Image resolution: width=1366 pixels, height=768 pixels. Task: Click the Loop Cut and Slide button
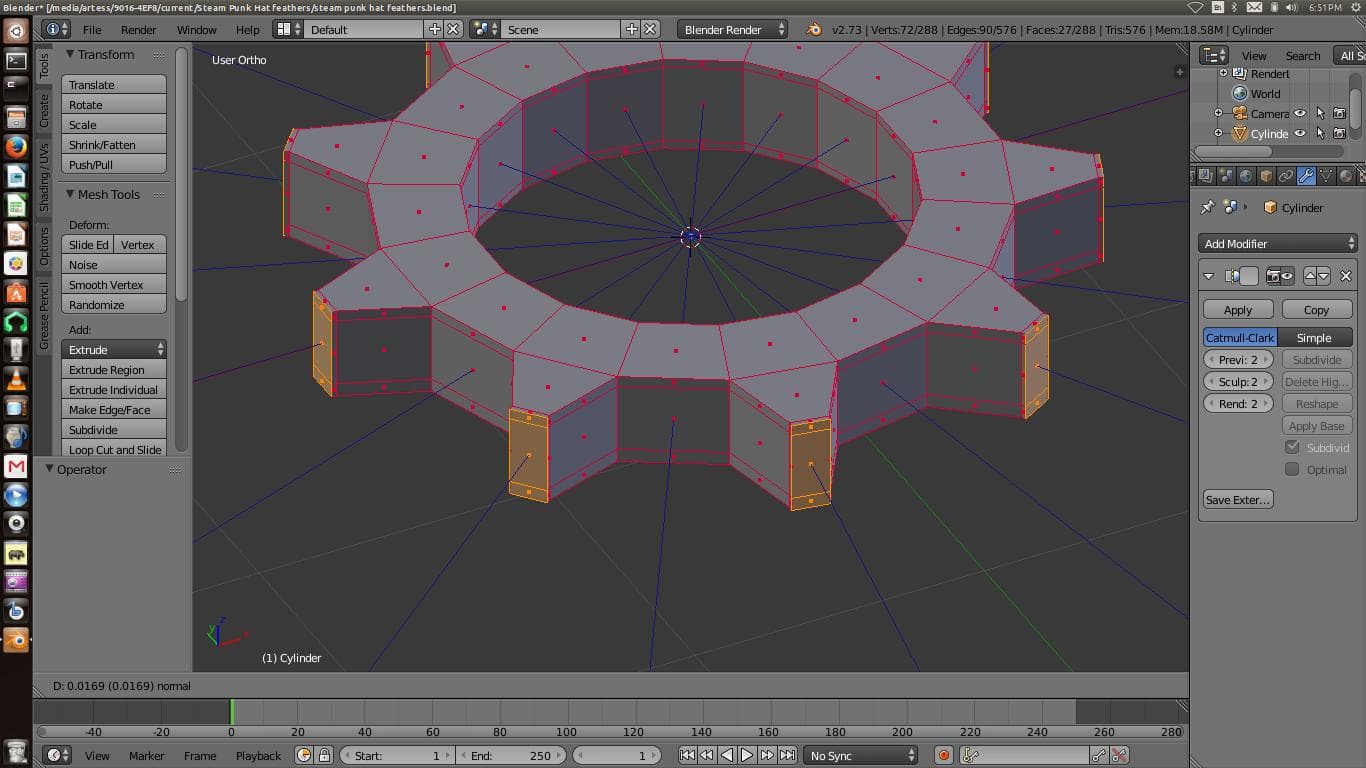click(x=114, y=449)
